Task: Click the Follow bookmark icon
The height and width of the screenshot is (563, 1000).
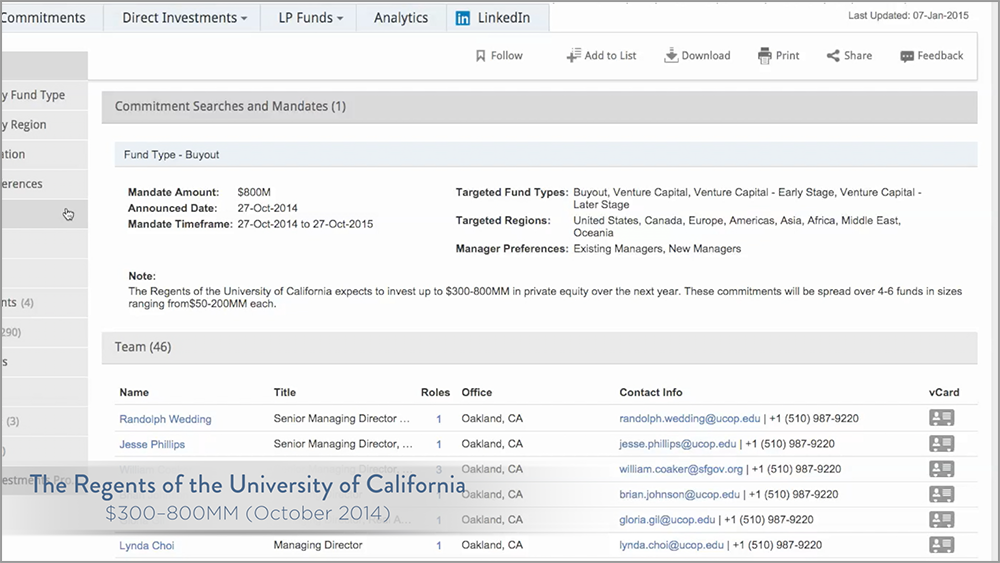Action: 480,56
